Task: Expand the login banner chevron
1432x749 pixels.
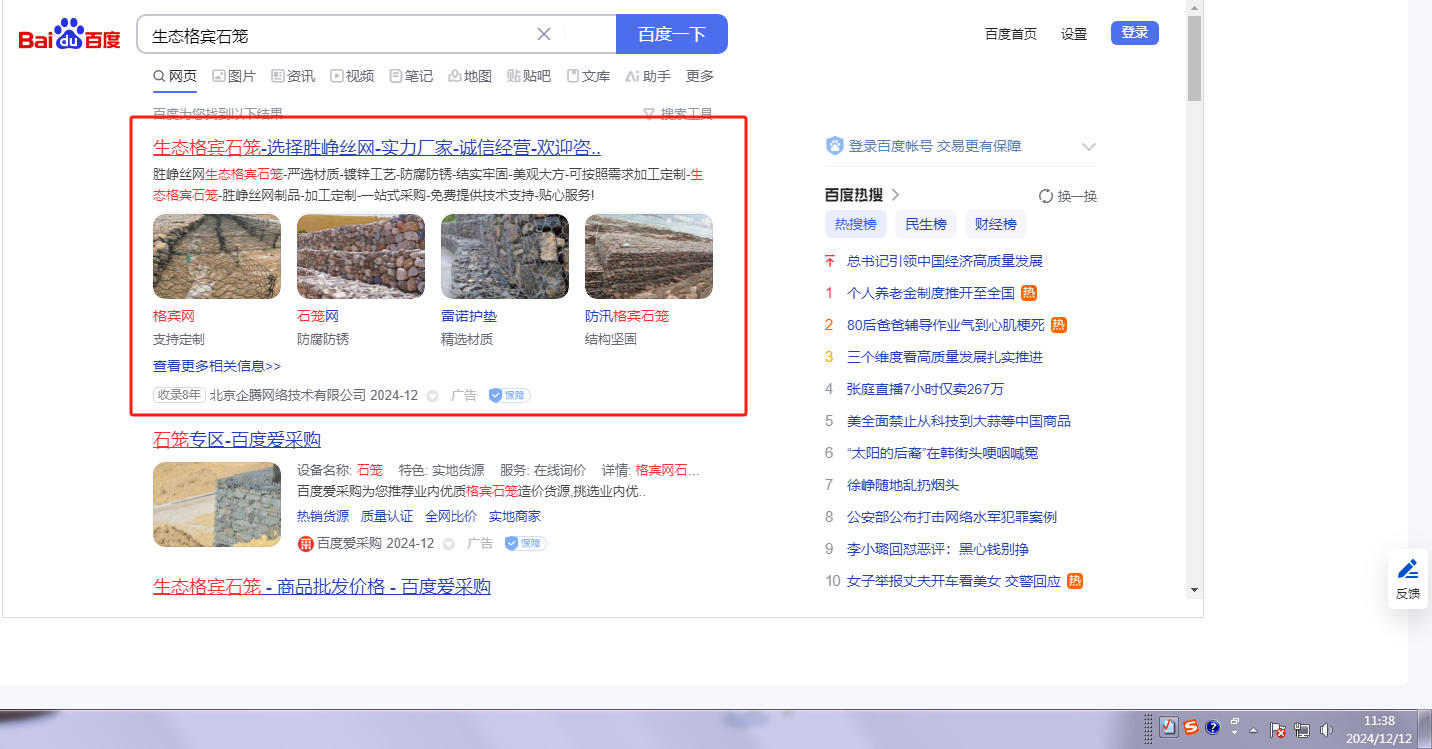Action: (1089, 147)
